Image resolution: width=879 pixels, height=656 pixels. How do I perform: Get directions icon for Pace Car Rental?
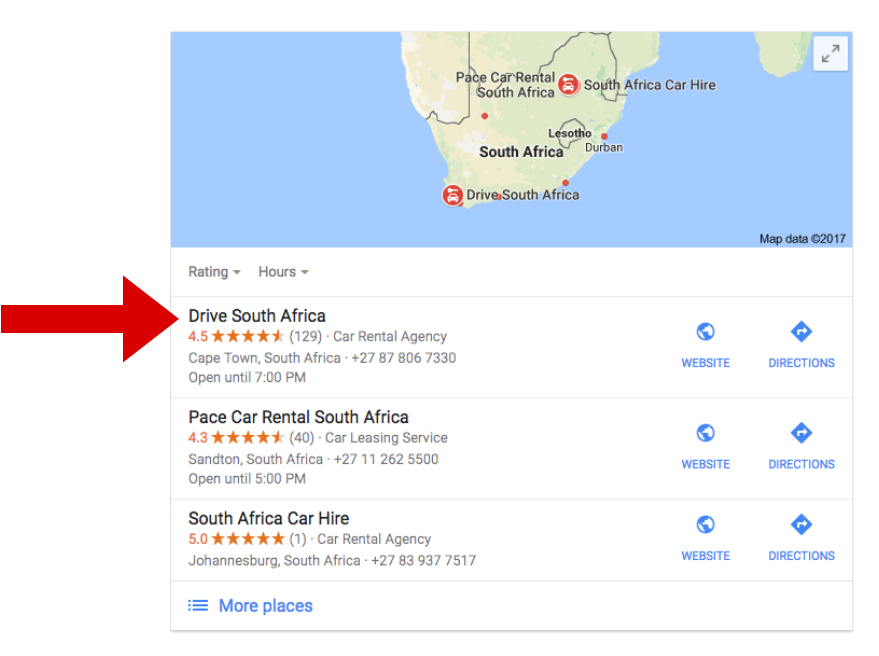coord(801,433)
